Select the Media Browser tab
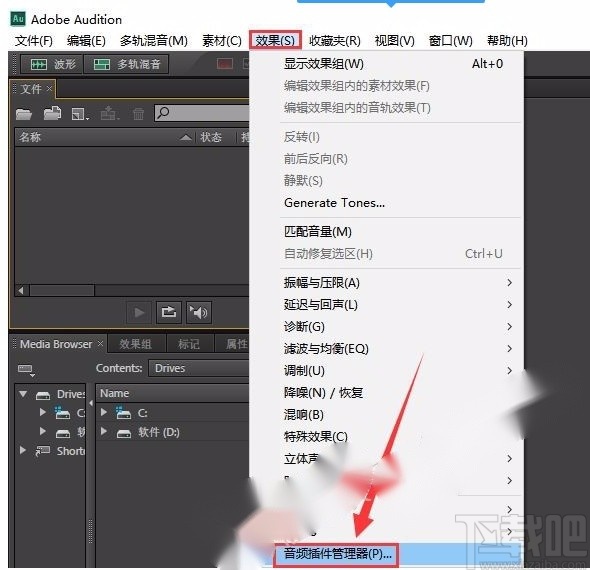The height and width of the screenshot is (570, 590). tap(56, 344)
